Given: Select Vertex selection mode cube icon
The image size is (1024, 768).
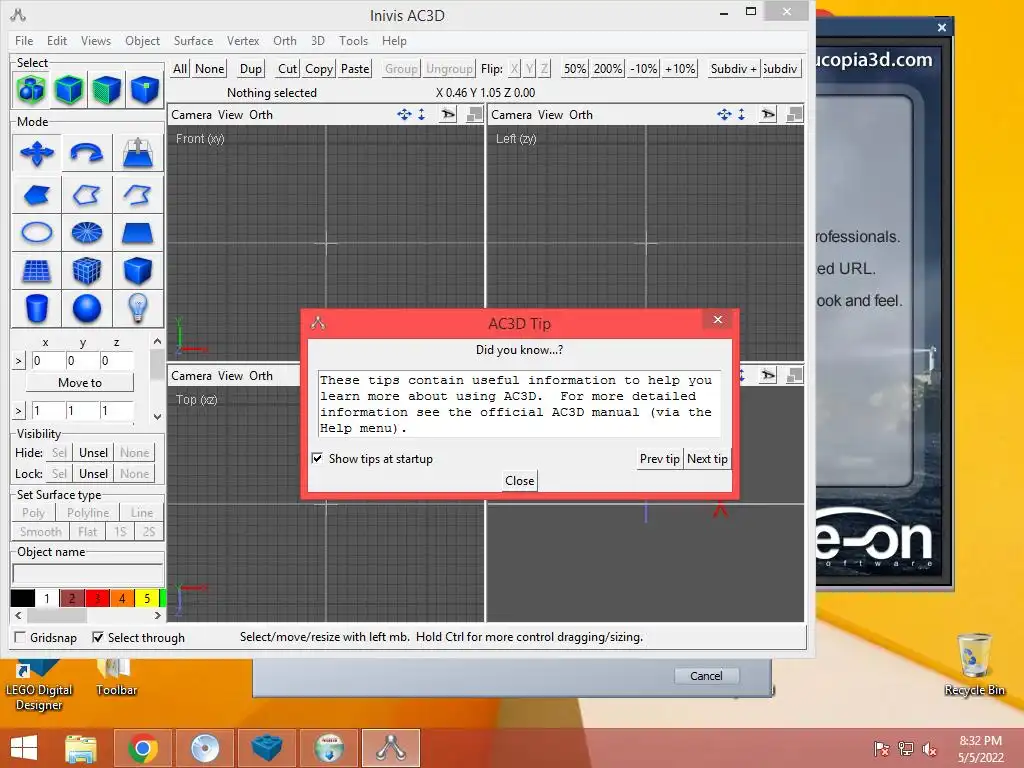Looking at the screenshot, I should tap(144, 89).
